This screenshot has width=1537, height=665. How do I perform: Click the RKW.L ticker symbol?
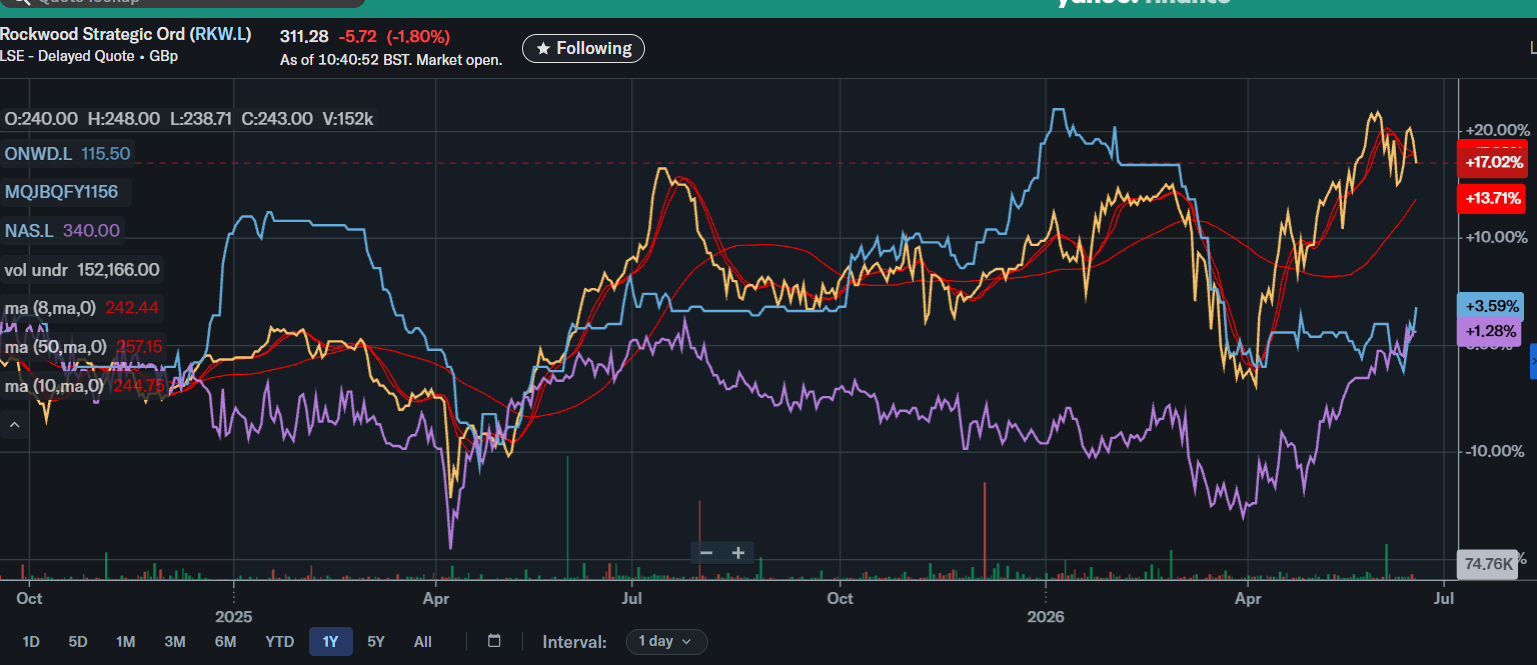222,34
